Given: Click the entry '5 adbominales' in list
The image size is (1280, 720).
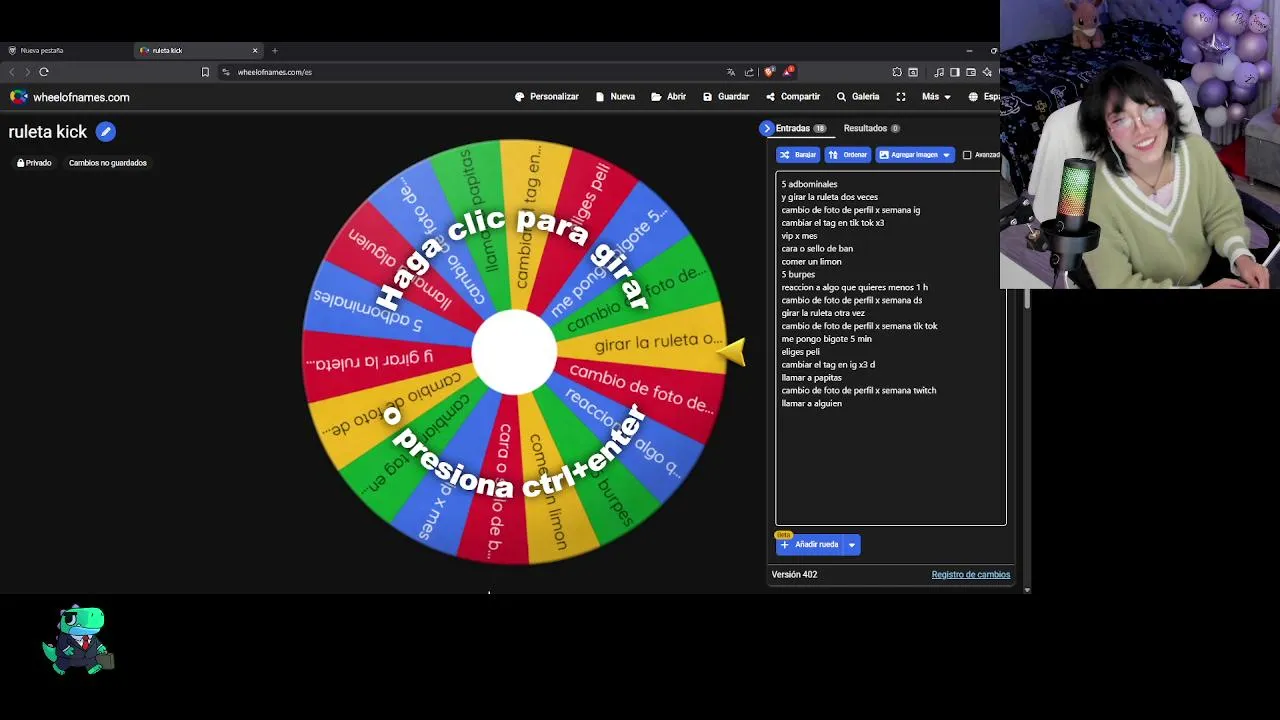Looking at the screenshot, I should pos(809,184).
